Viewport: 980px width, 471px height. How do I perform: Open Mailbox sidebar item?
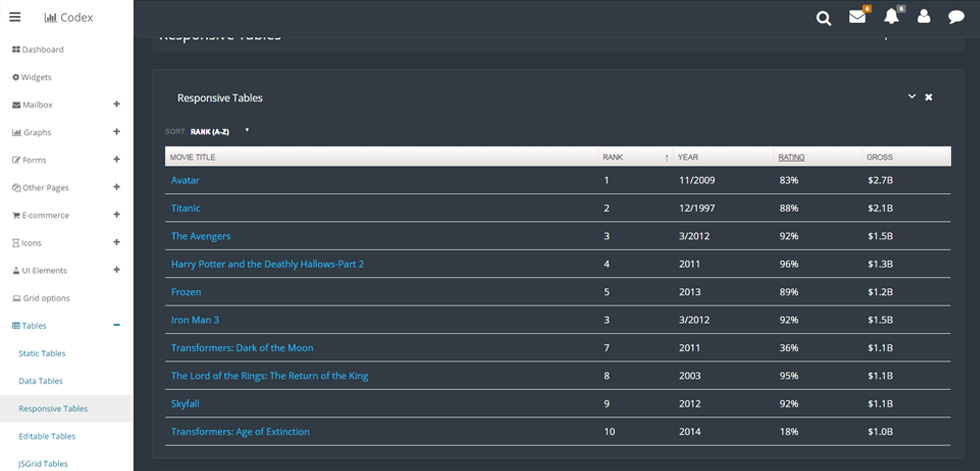click(x=32, y=105)
